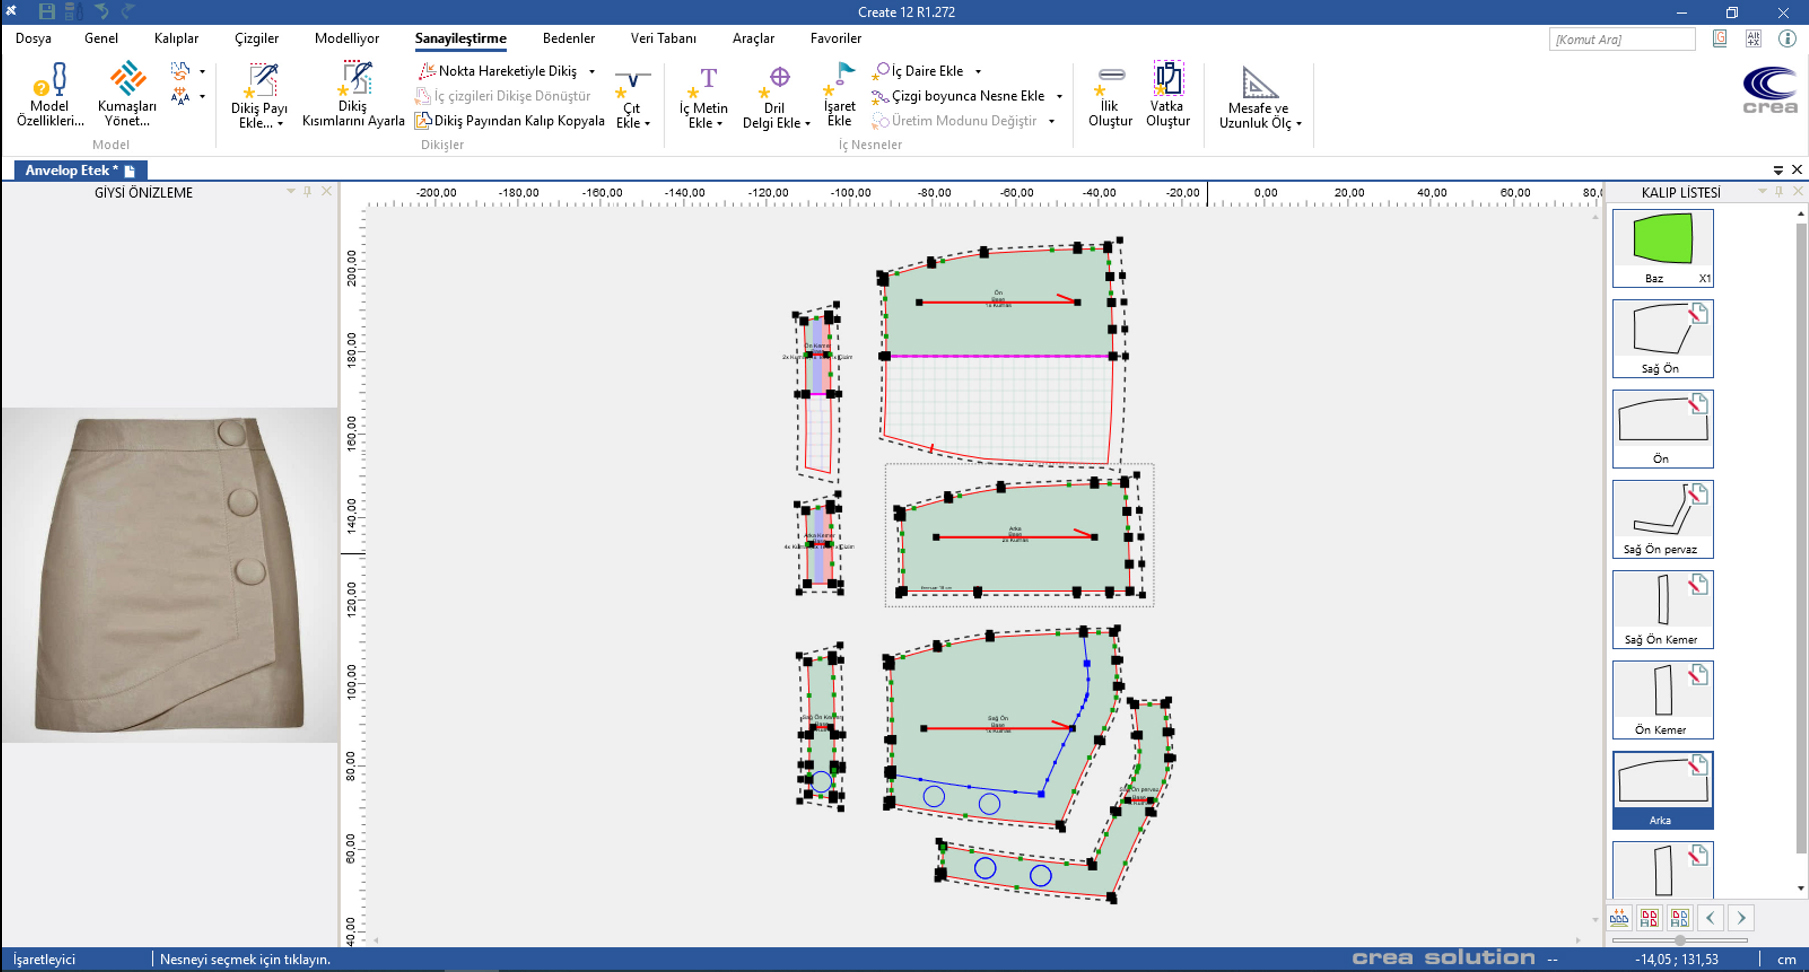Expand the Mesafe ve Uzunluk Ölç dropdown
Viewport: 1809px width, 972px height.
pos(1298,124)
